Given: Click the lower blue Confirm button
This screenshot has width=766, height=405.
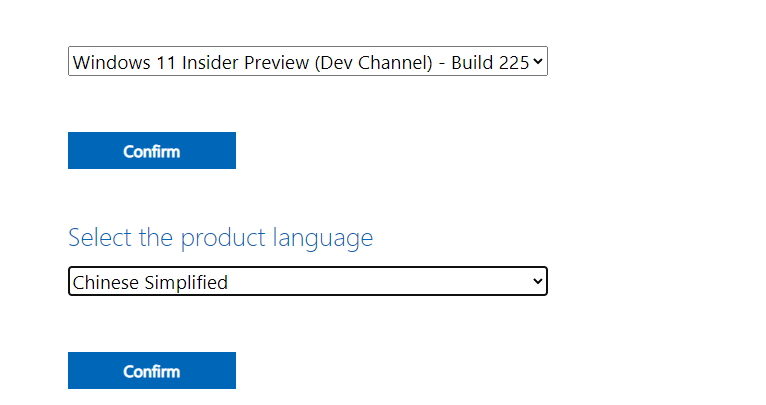Looking at the screenshot, I should click(152, 371).
